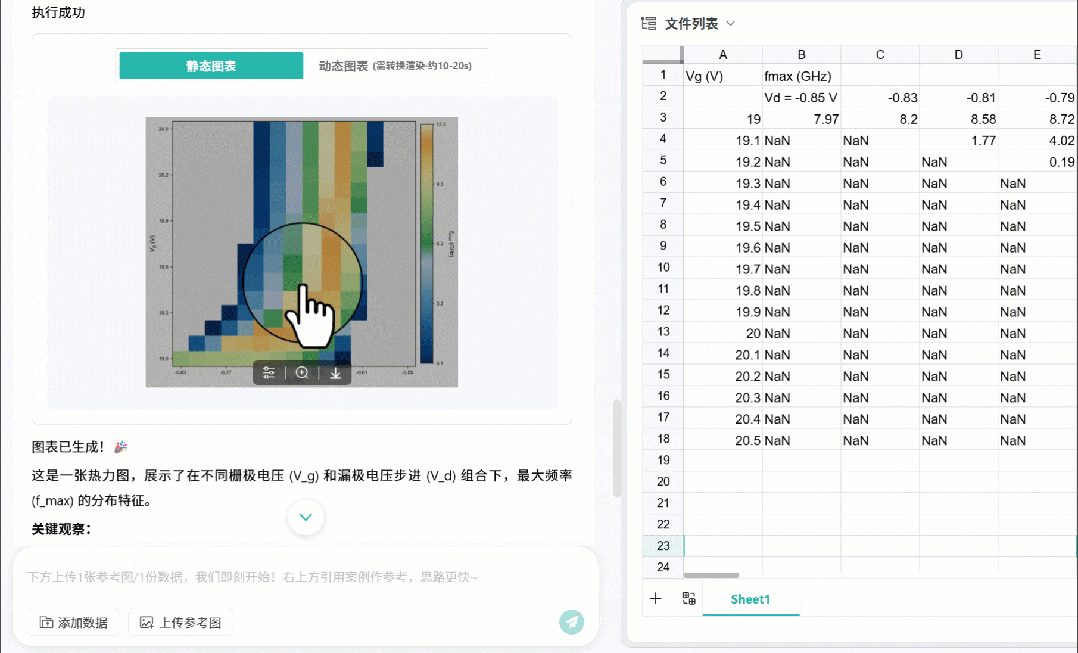Click the zoom-in magnifier on chart
Image resolution: width=1078 pixels, height=653 pixels.
pyautogui.click(x=302, y=373)
